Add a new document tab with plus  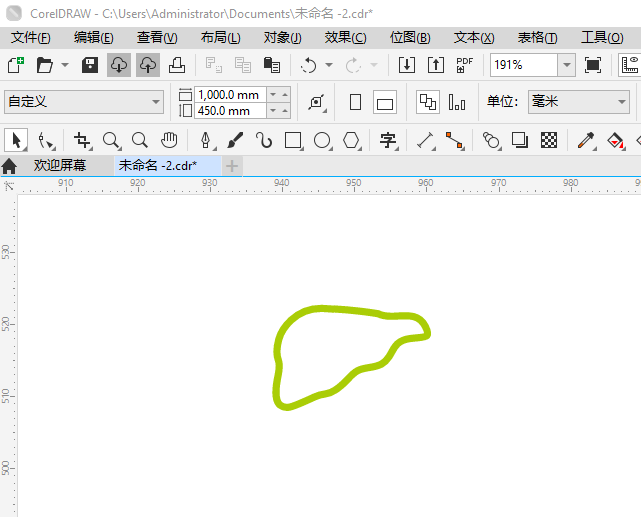pos(232,166)
